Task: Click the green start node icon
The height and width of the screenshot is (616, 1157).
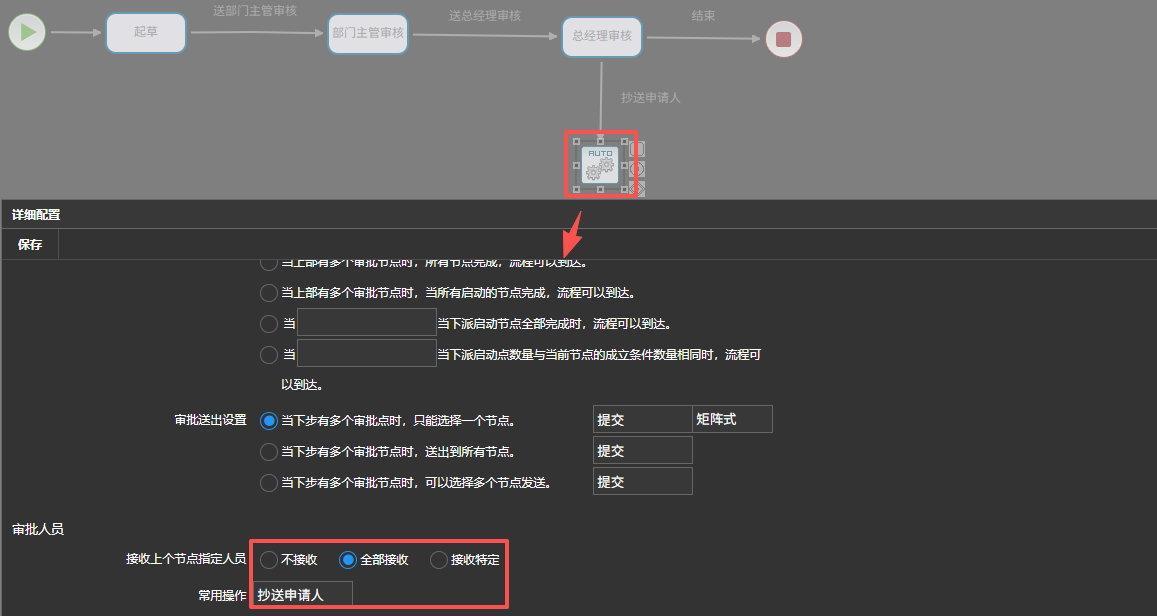Action: [x=28, y=32]
